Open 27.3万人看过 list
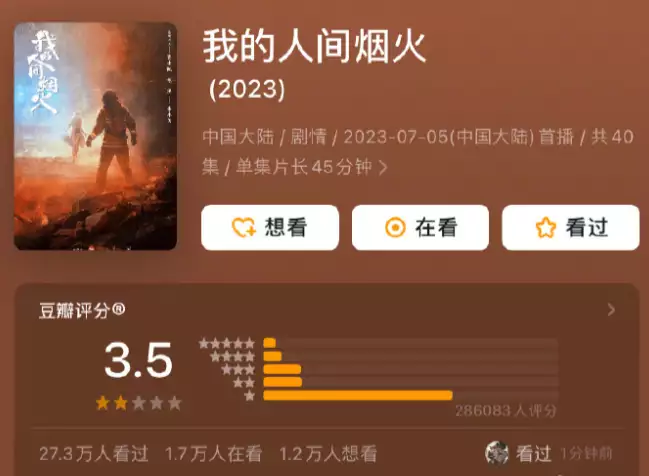Image resolution: width=649 pixels, height=476 pixels. 94,454
